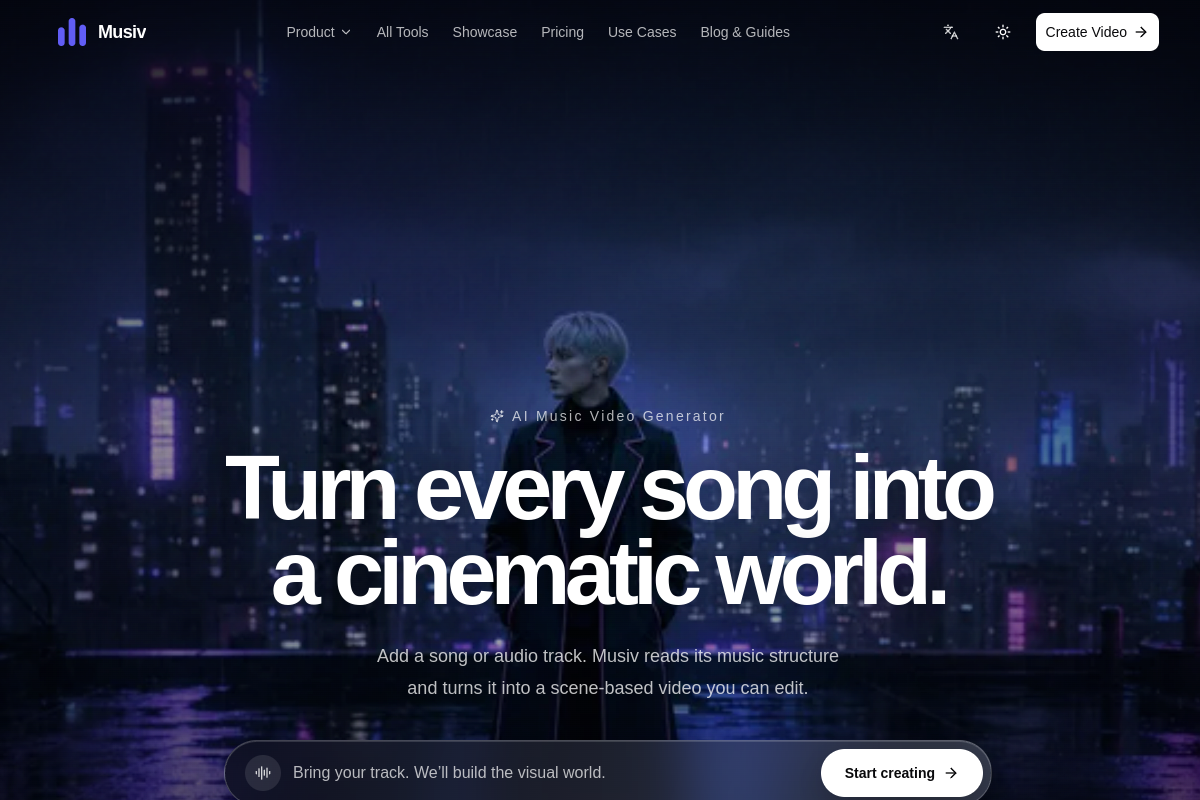Screen dimensions: 1200x800
Task: Click the 'AI Music Video Generator' label
Action: pyautogui.click(x=608, y=416)
